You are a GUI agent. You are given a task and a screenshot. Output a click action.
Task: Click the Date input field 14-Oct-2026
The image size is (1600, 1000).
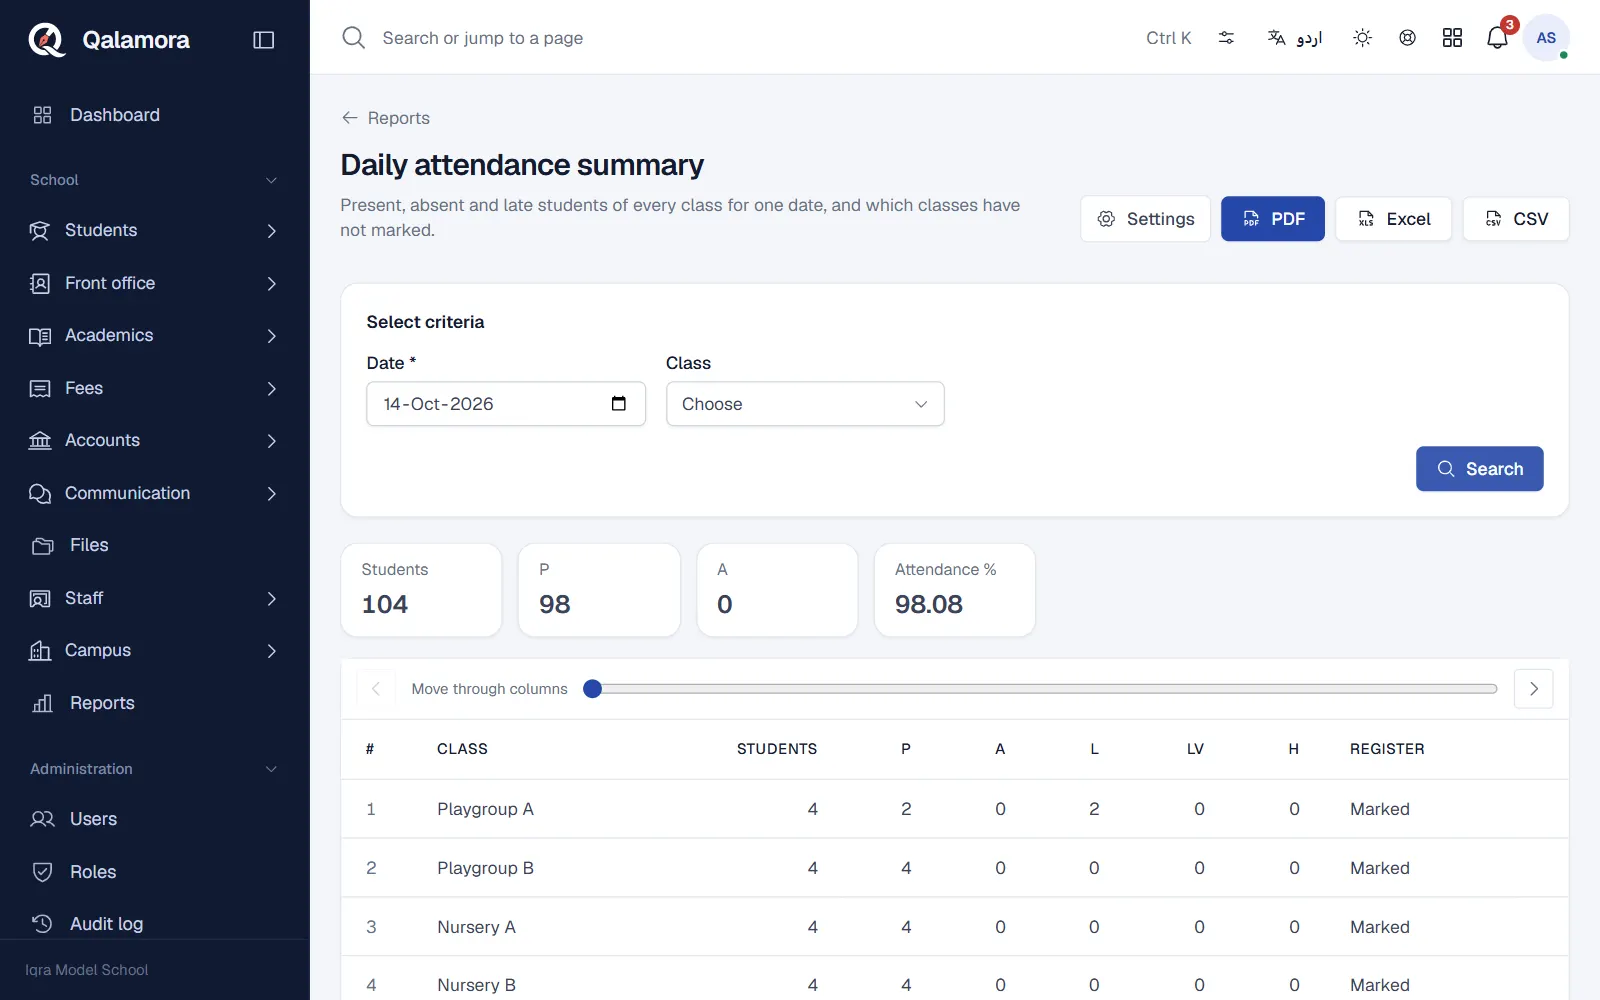(505, 404)
